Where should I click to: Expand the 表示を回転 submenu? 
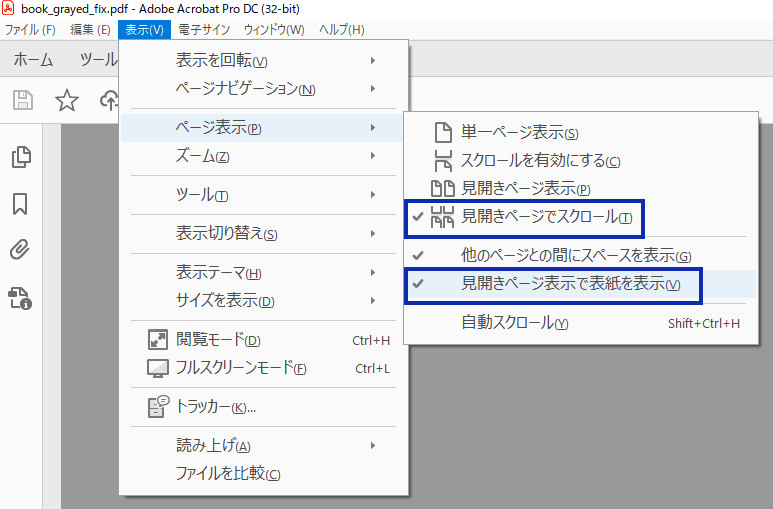pyautogui.click(x=264, y=60)
